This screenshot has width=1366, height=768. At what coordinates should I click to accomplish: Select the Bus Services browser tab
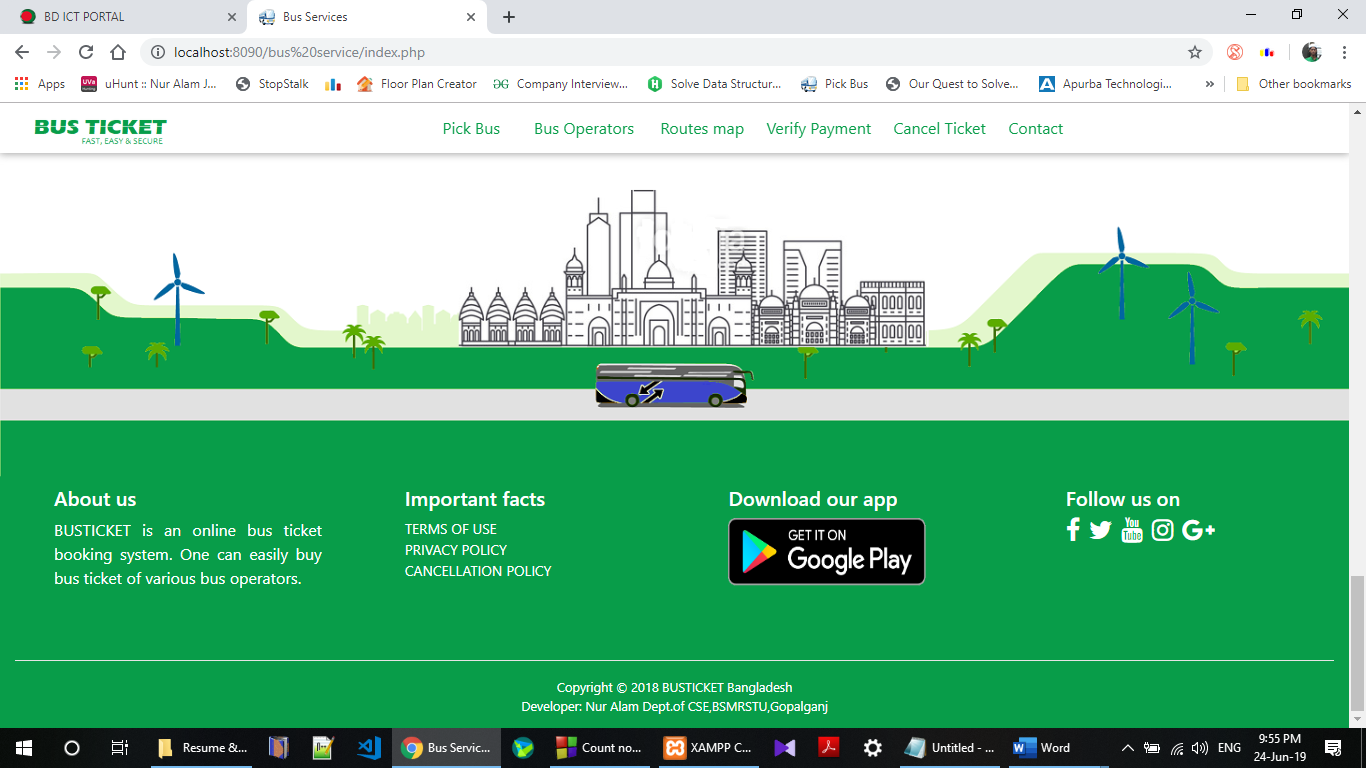tap(366, 17)
